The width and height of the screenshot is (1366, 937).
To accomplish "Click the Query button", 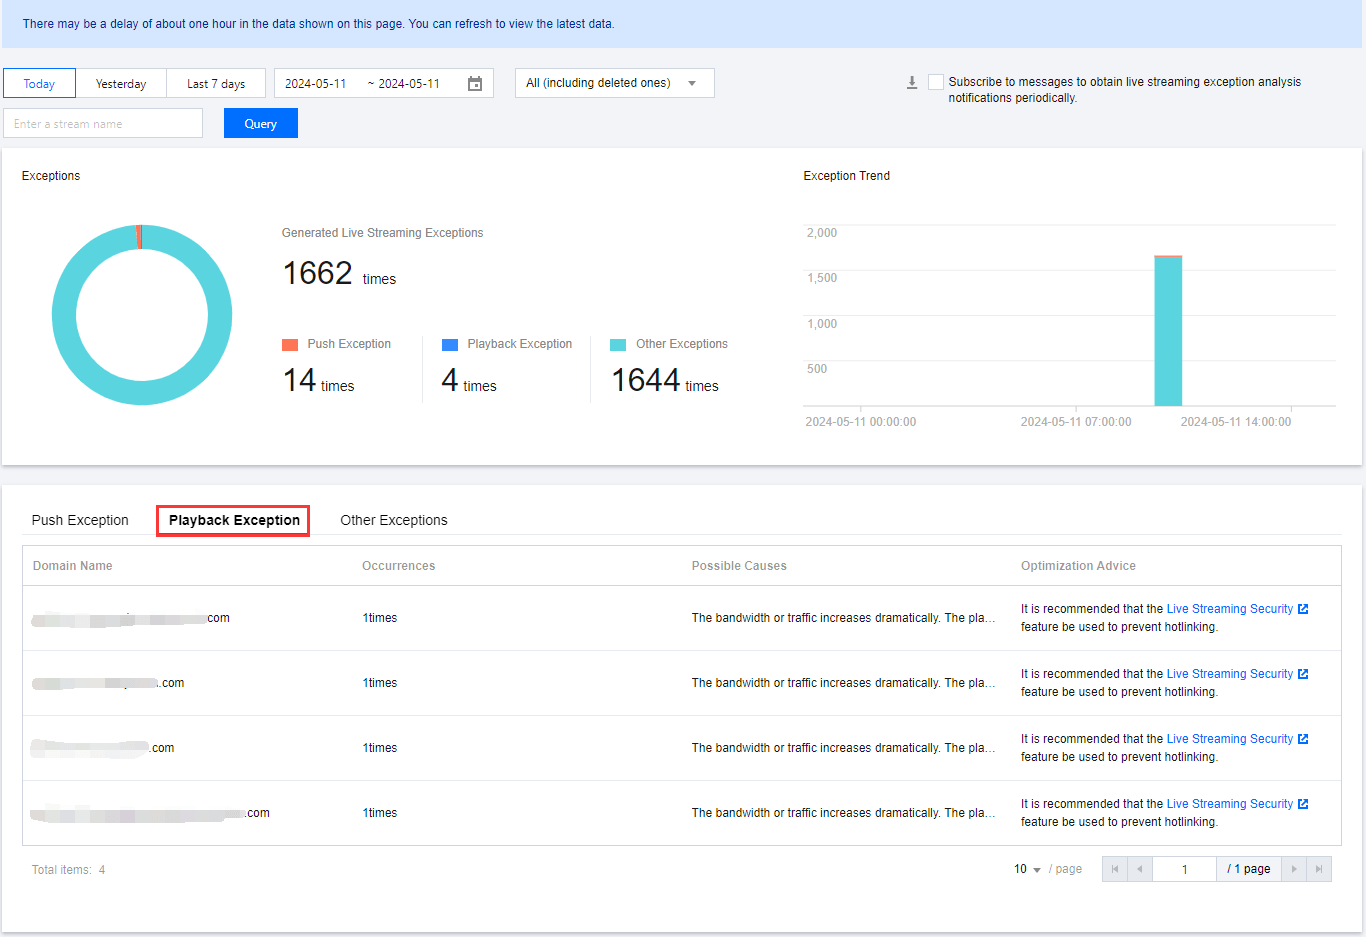I will (260, 124).
